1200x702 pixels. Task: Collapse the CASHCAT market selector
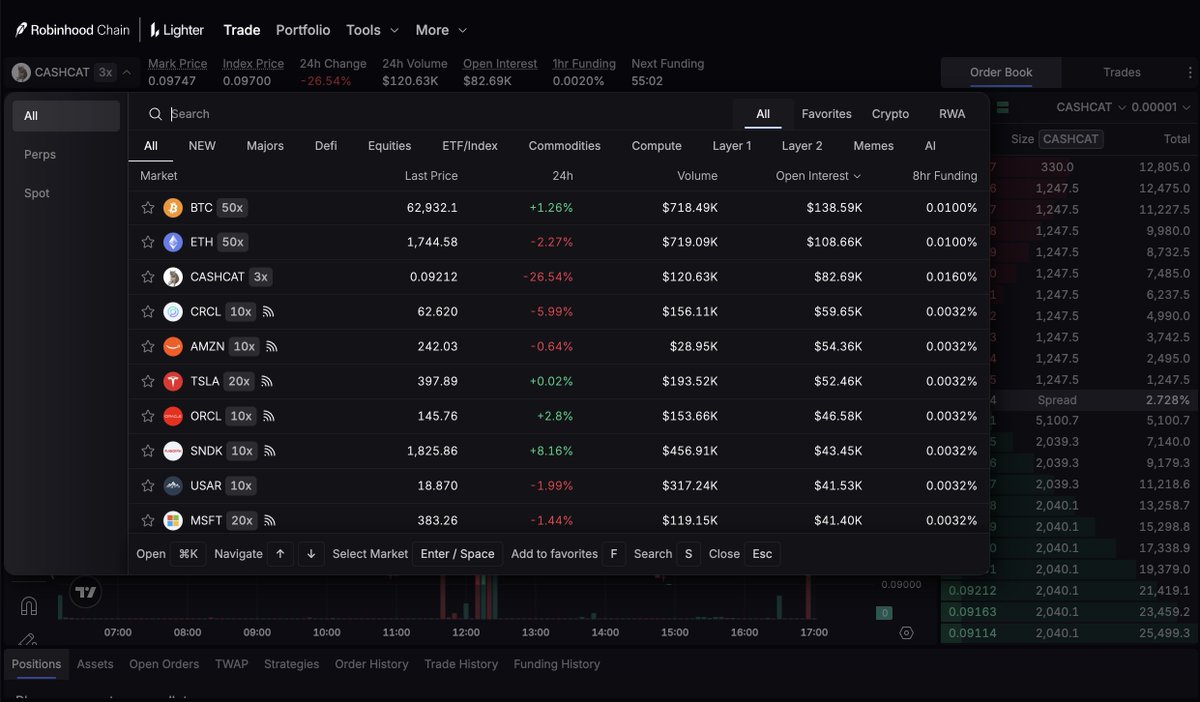click(126, 72)
